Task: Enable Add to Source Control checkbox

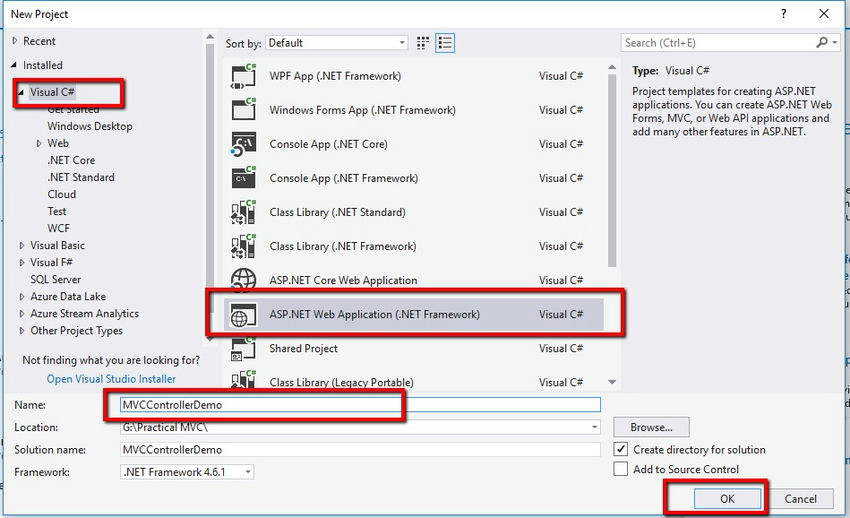Action: [x=621, y=469]
